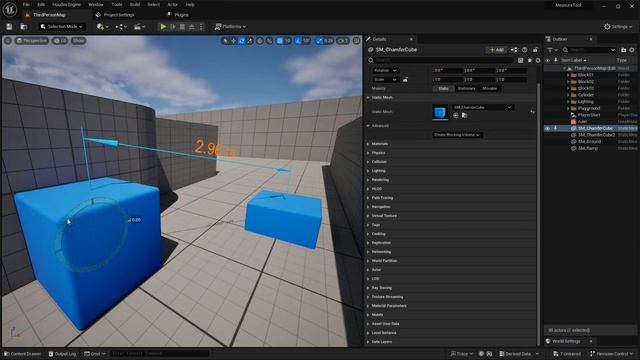The height and width of the screenshot is (360, 640).
Task: Open the Details property matrix grid icon
Action: [x=520, y=60]
